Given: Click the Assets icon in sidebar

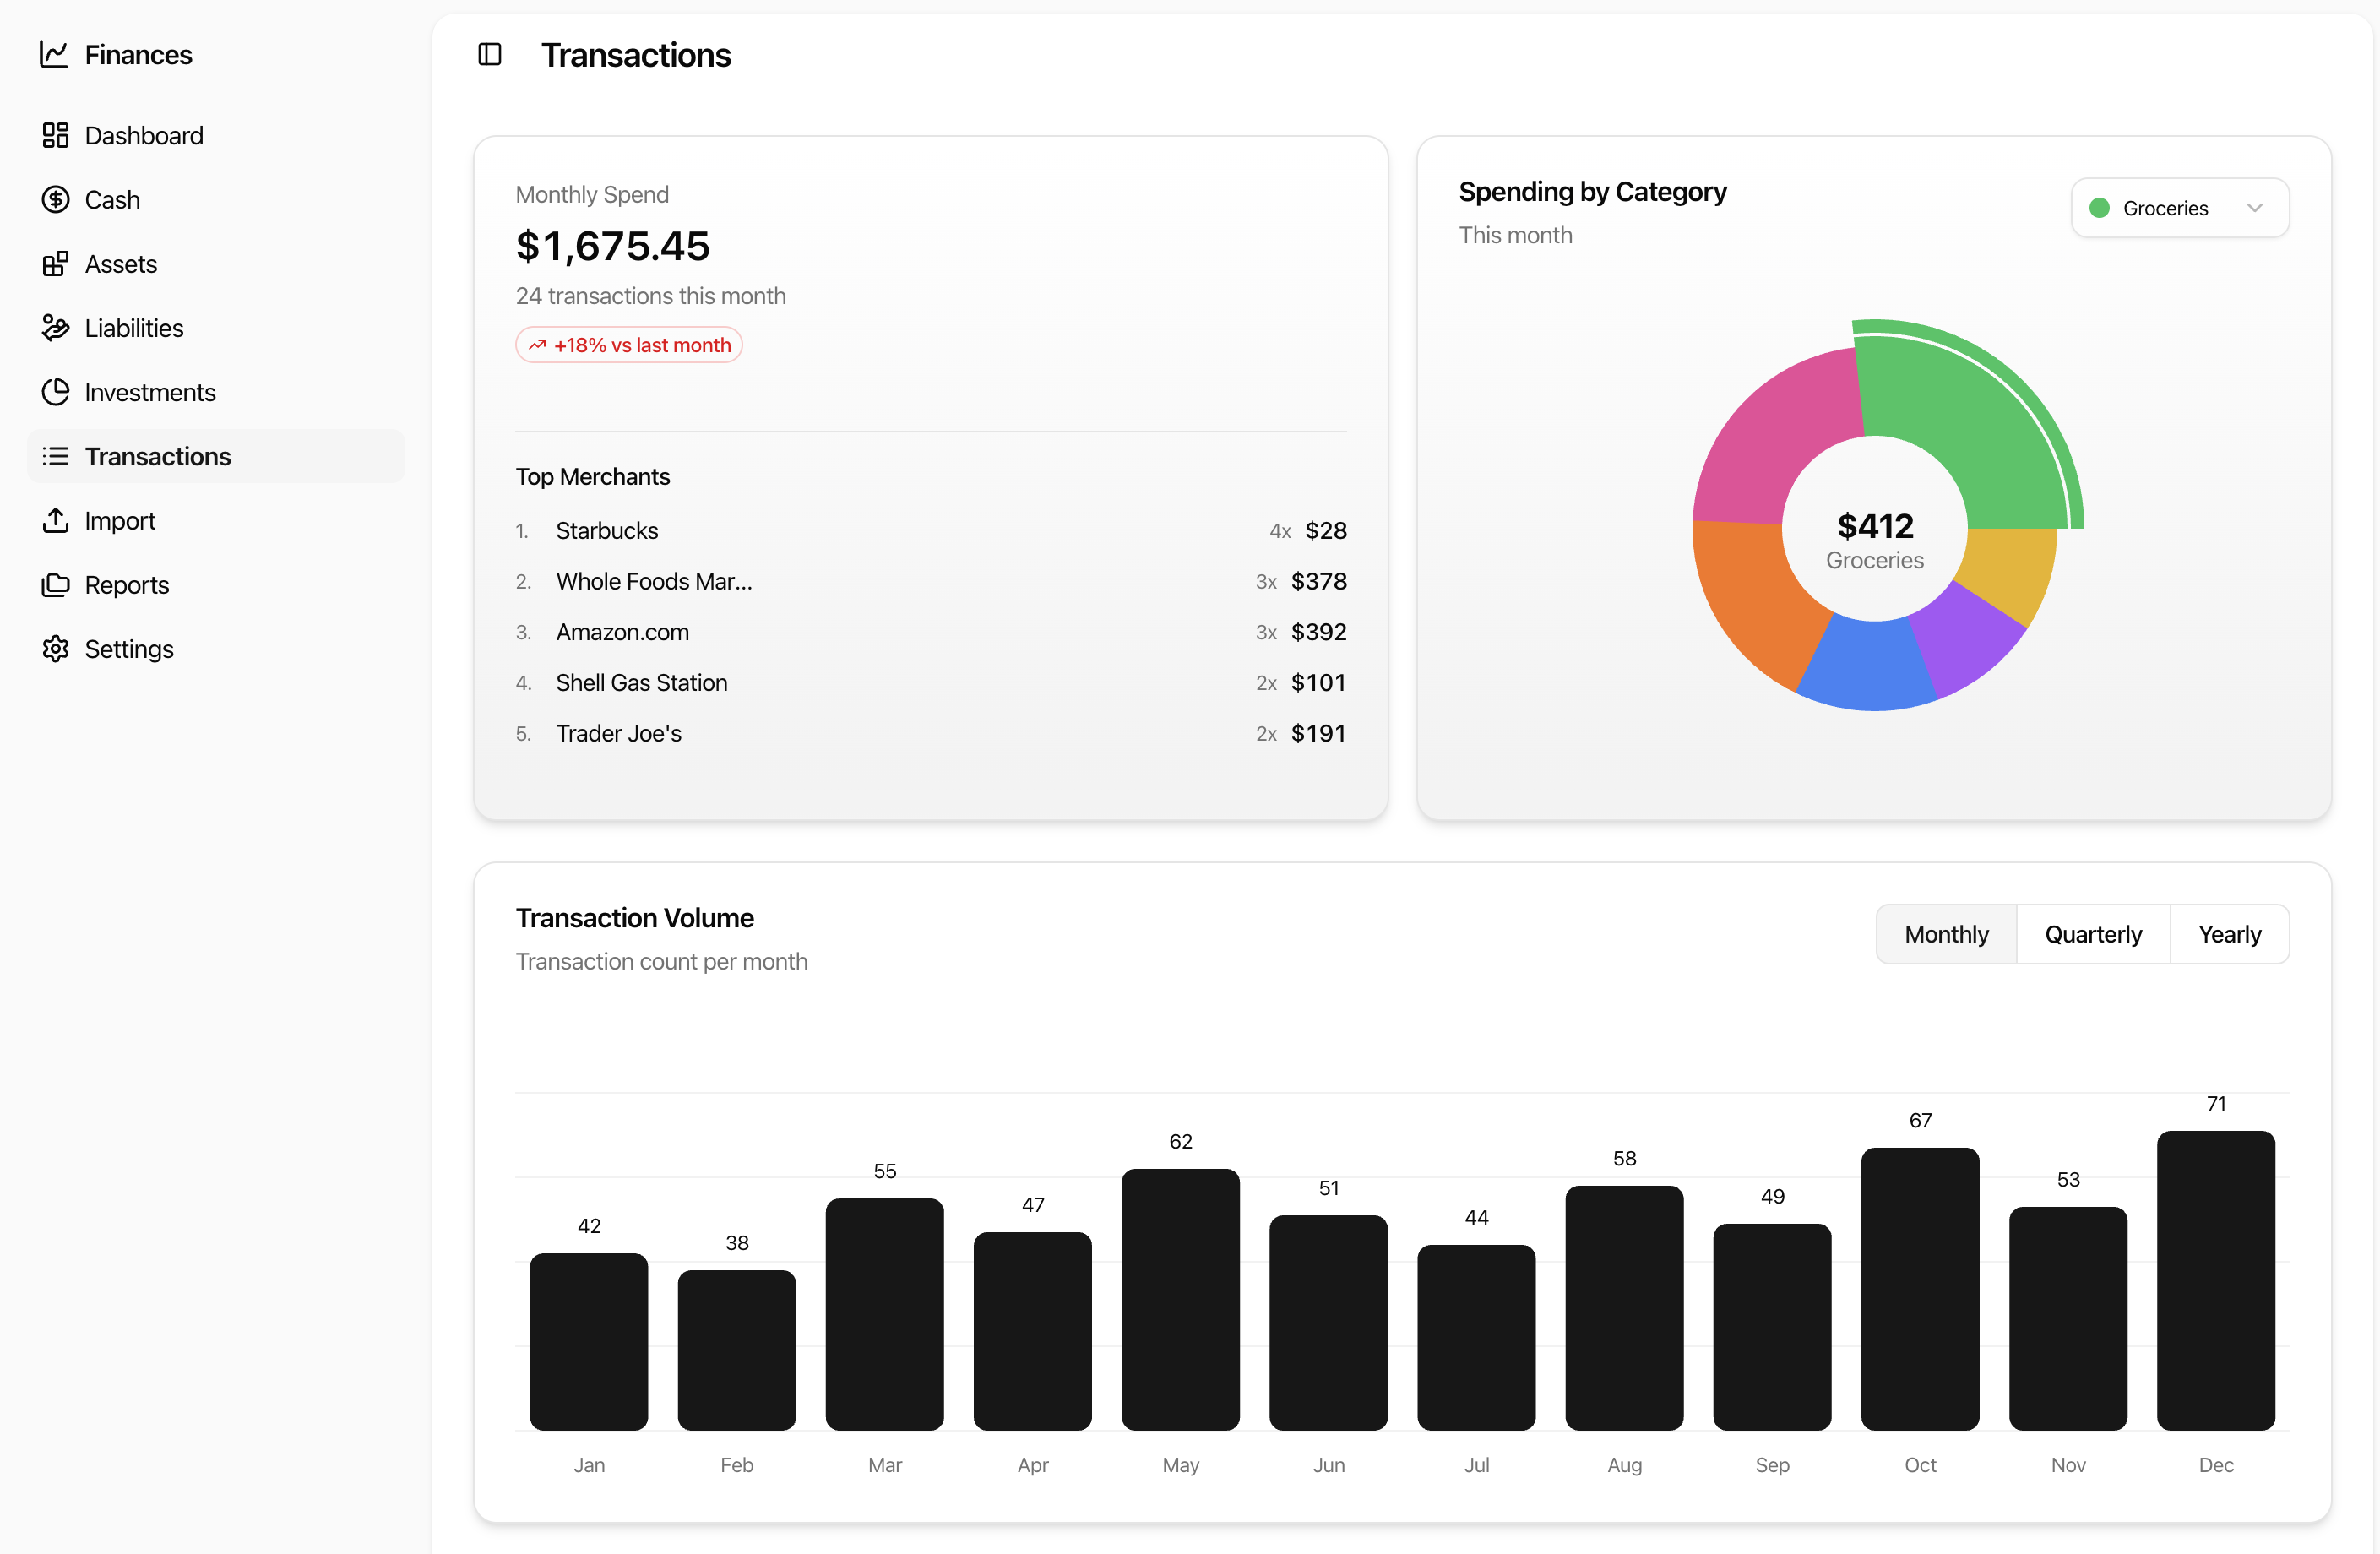Looking at the screenshot, I should click(x=57, y=263).
